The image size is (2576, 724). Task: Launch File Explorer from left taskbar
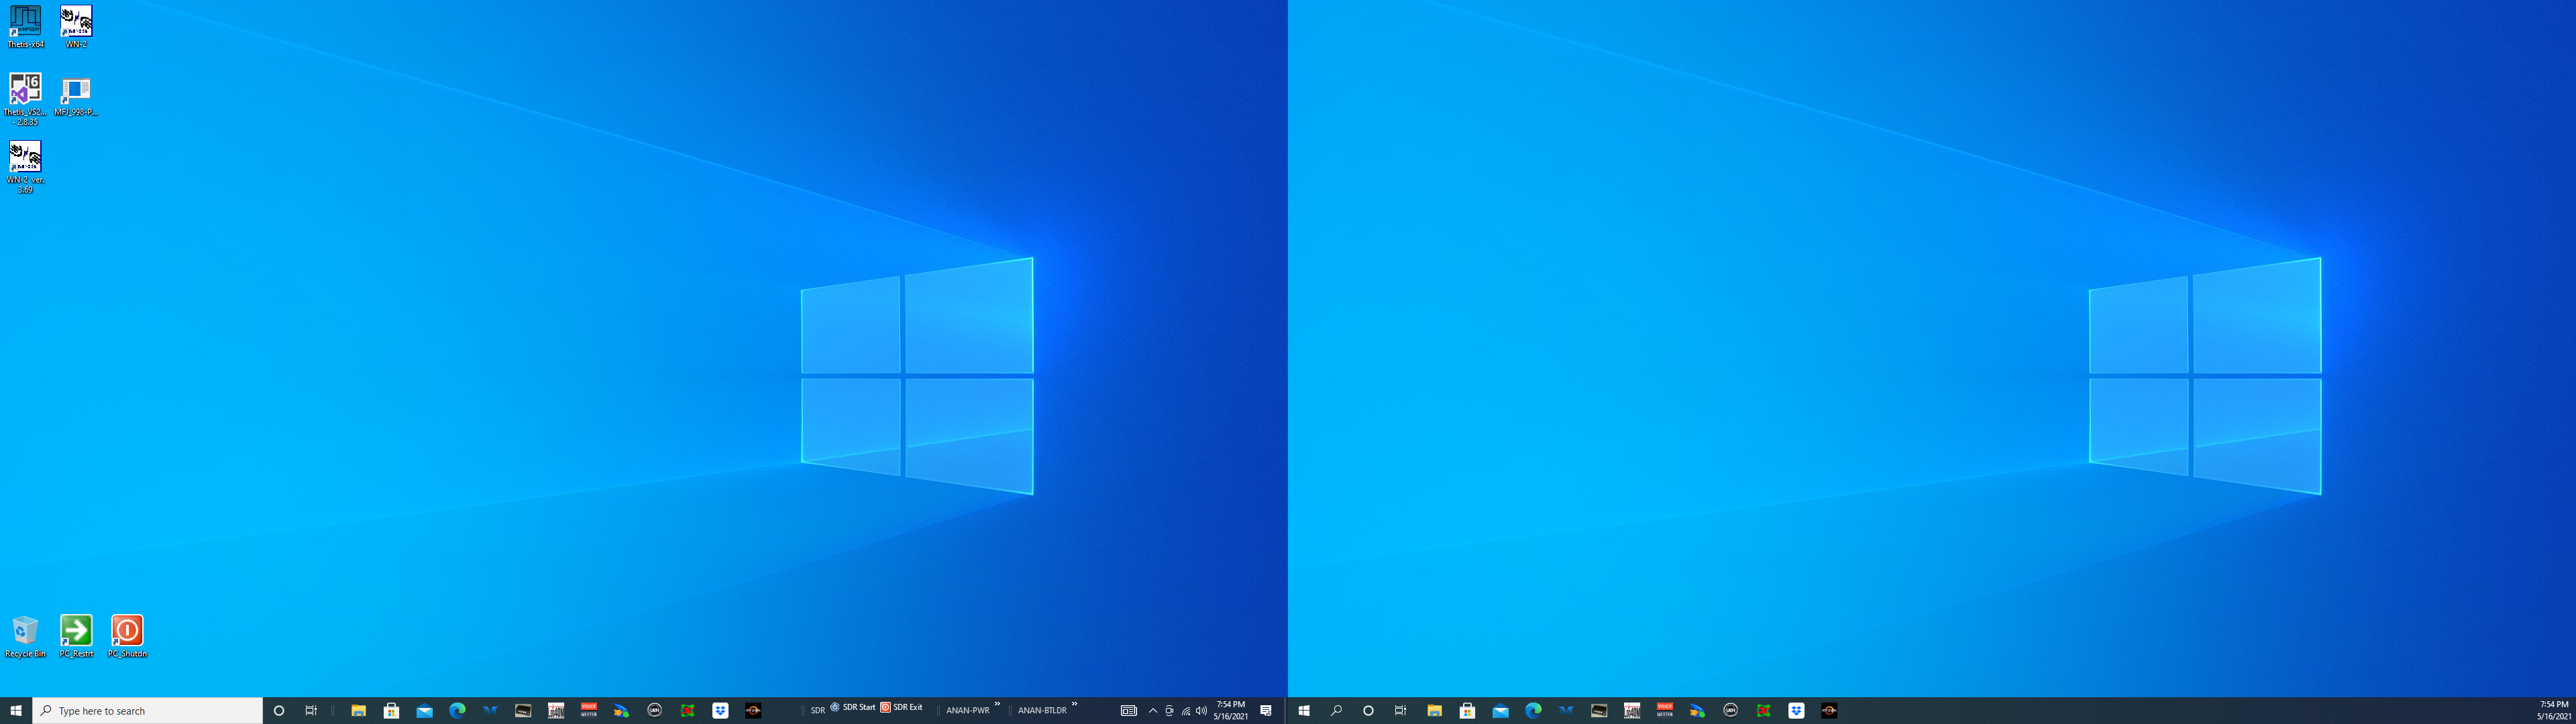click(358, 710)
